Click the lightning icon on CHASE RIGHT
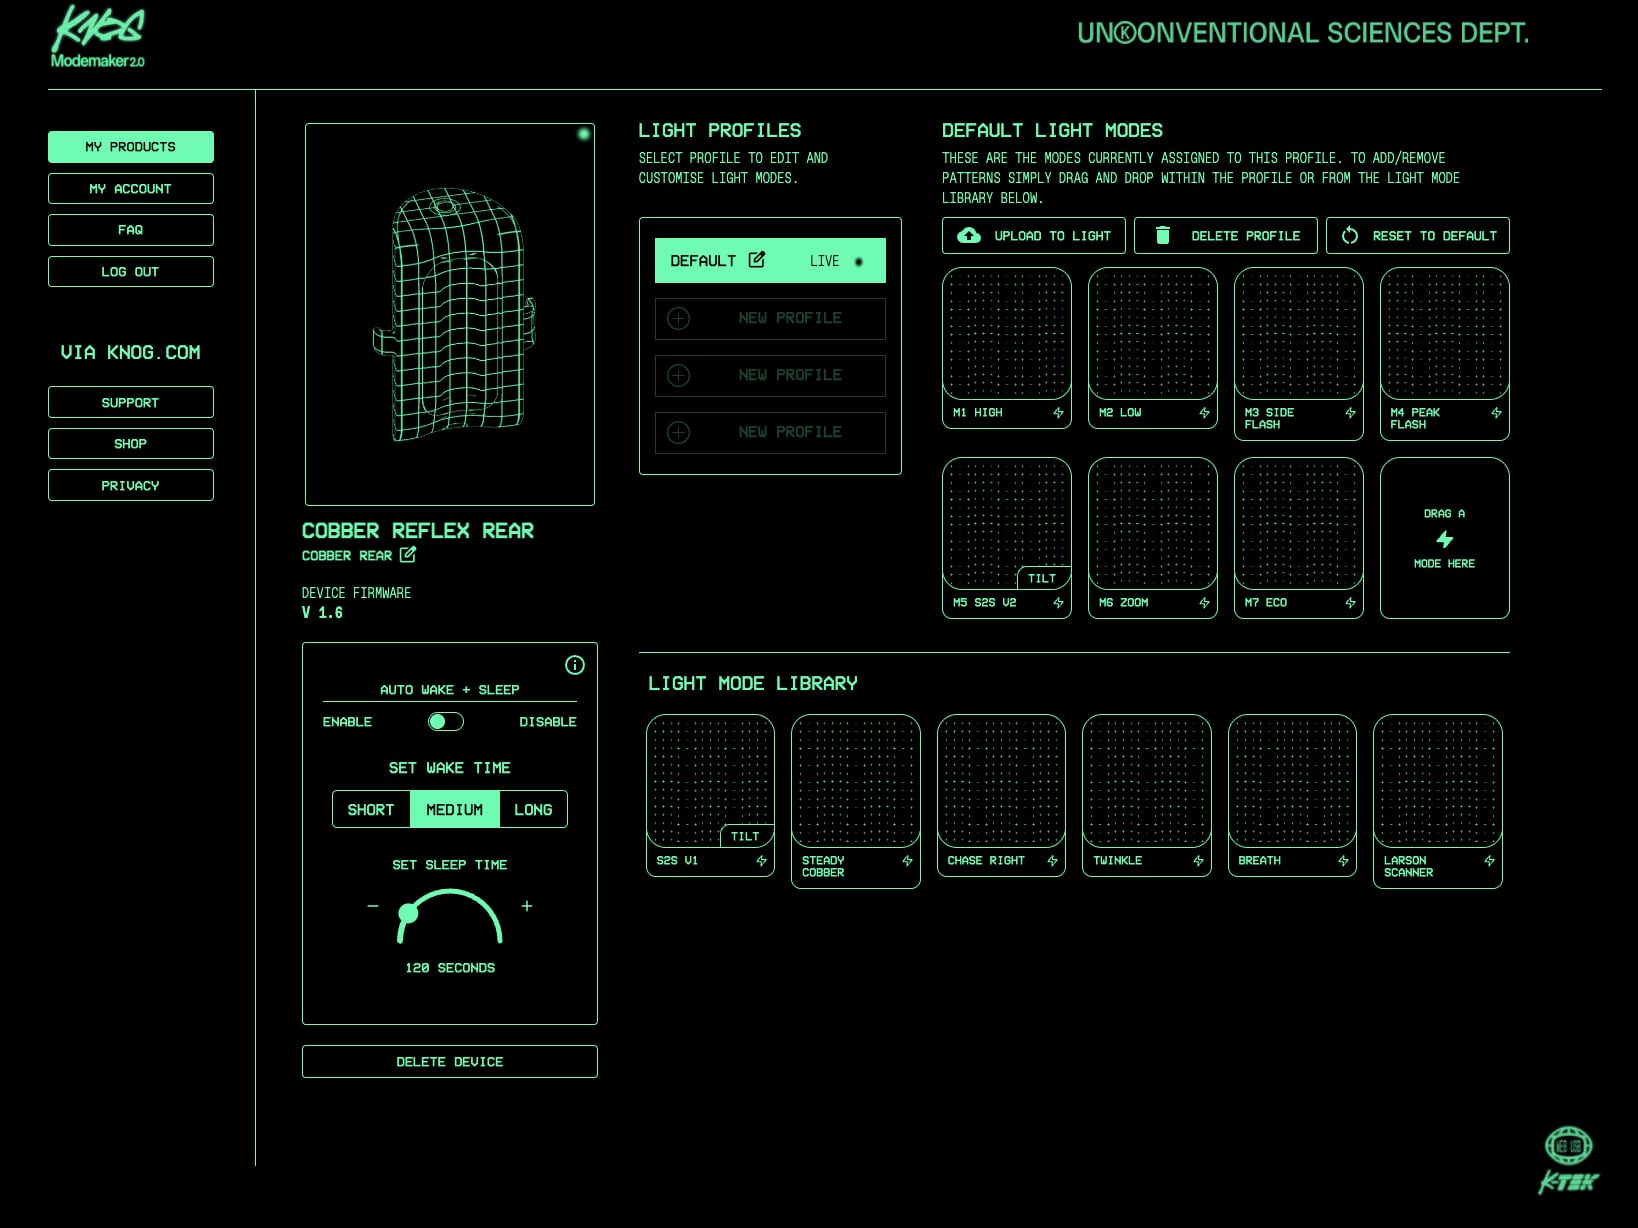 tap(1052, 861)
